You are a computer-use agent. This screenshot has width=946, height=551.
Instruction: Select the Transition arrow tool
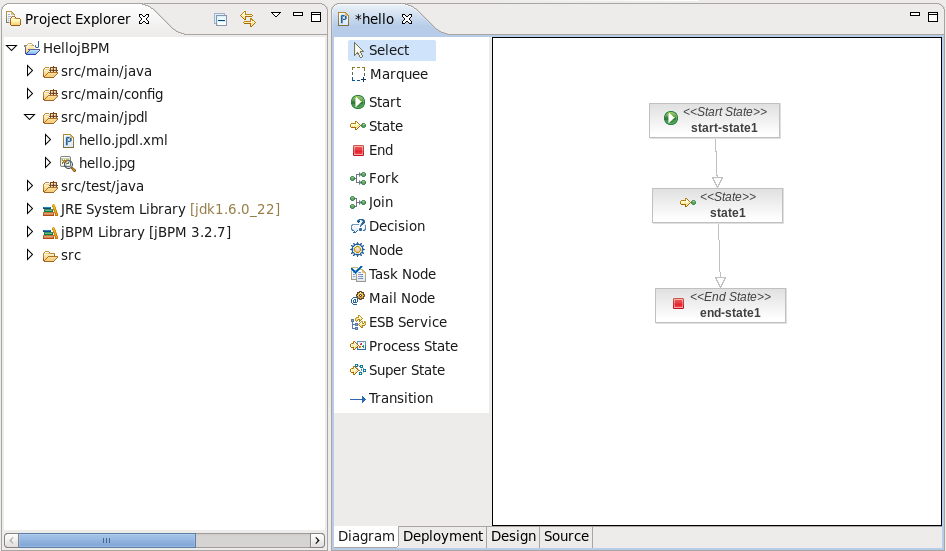392,398
